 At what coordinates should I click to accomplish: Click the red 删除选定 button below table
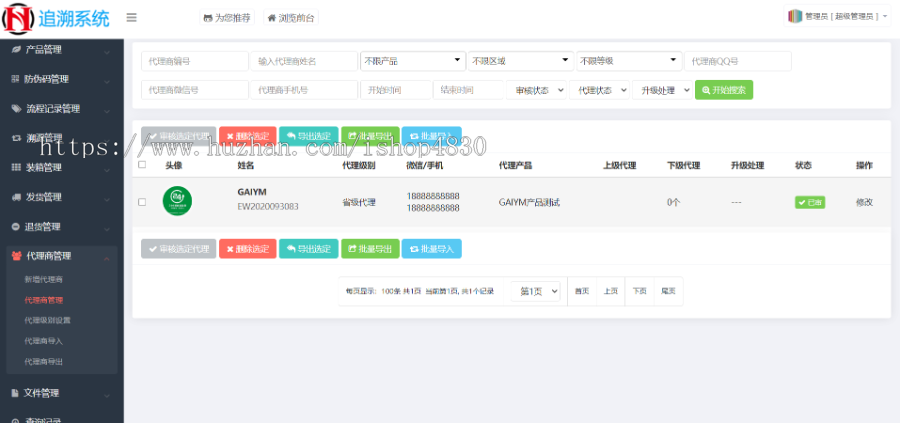click(x=247, y=249)
